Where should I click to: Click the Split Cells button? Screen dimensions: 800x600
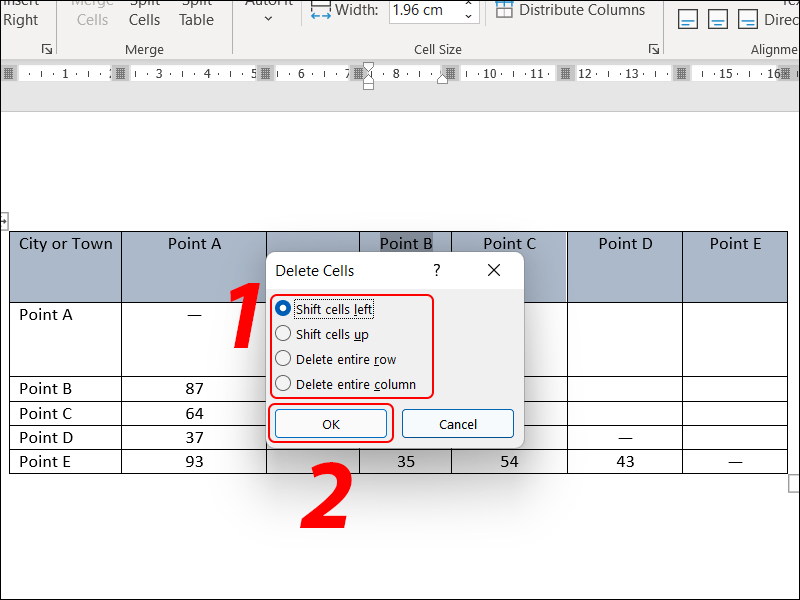[x=144, y=14]
